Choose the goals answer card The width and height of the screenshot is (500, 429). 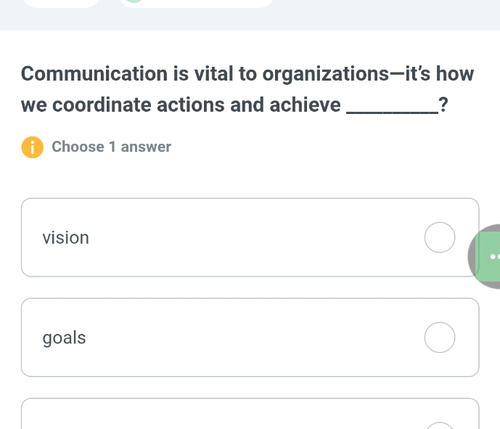pyautogui.click(x=250, y=337)
